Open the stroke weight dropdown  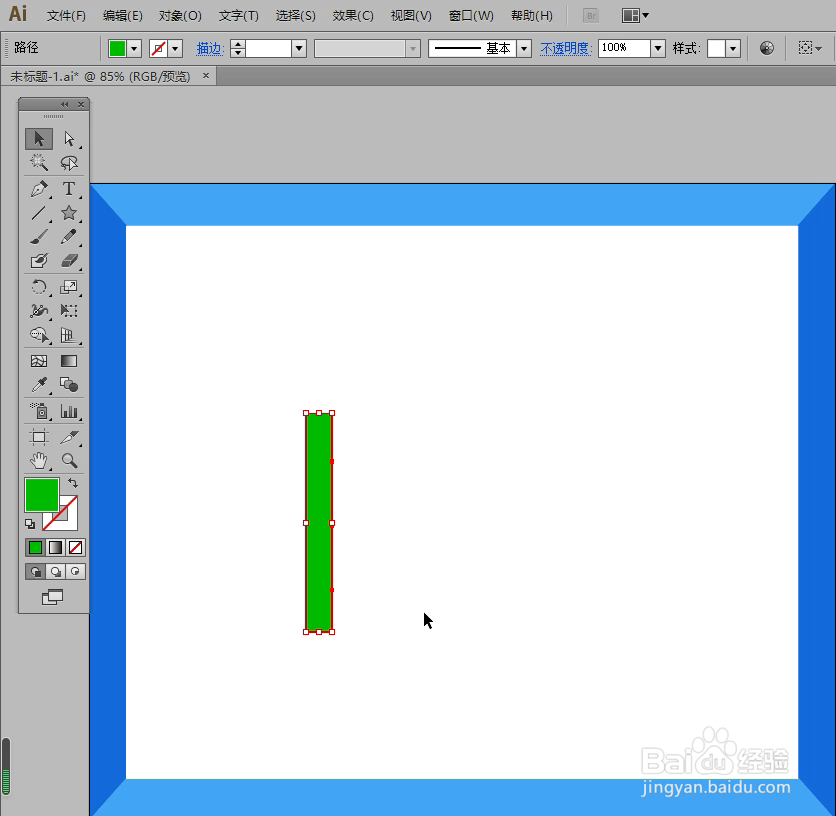click(x=299, y=49)
